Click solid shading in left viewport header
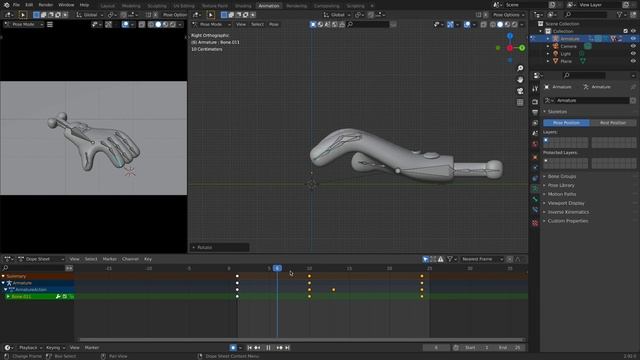The height and width of the screenshot is (360, 640). (158, 24)
